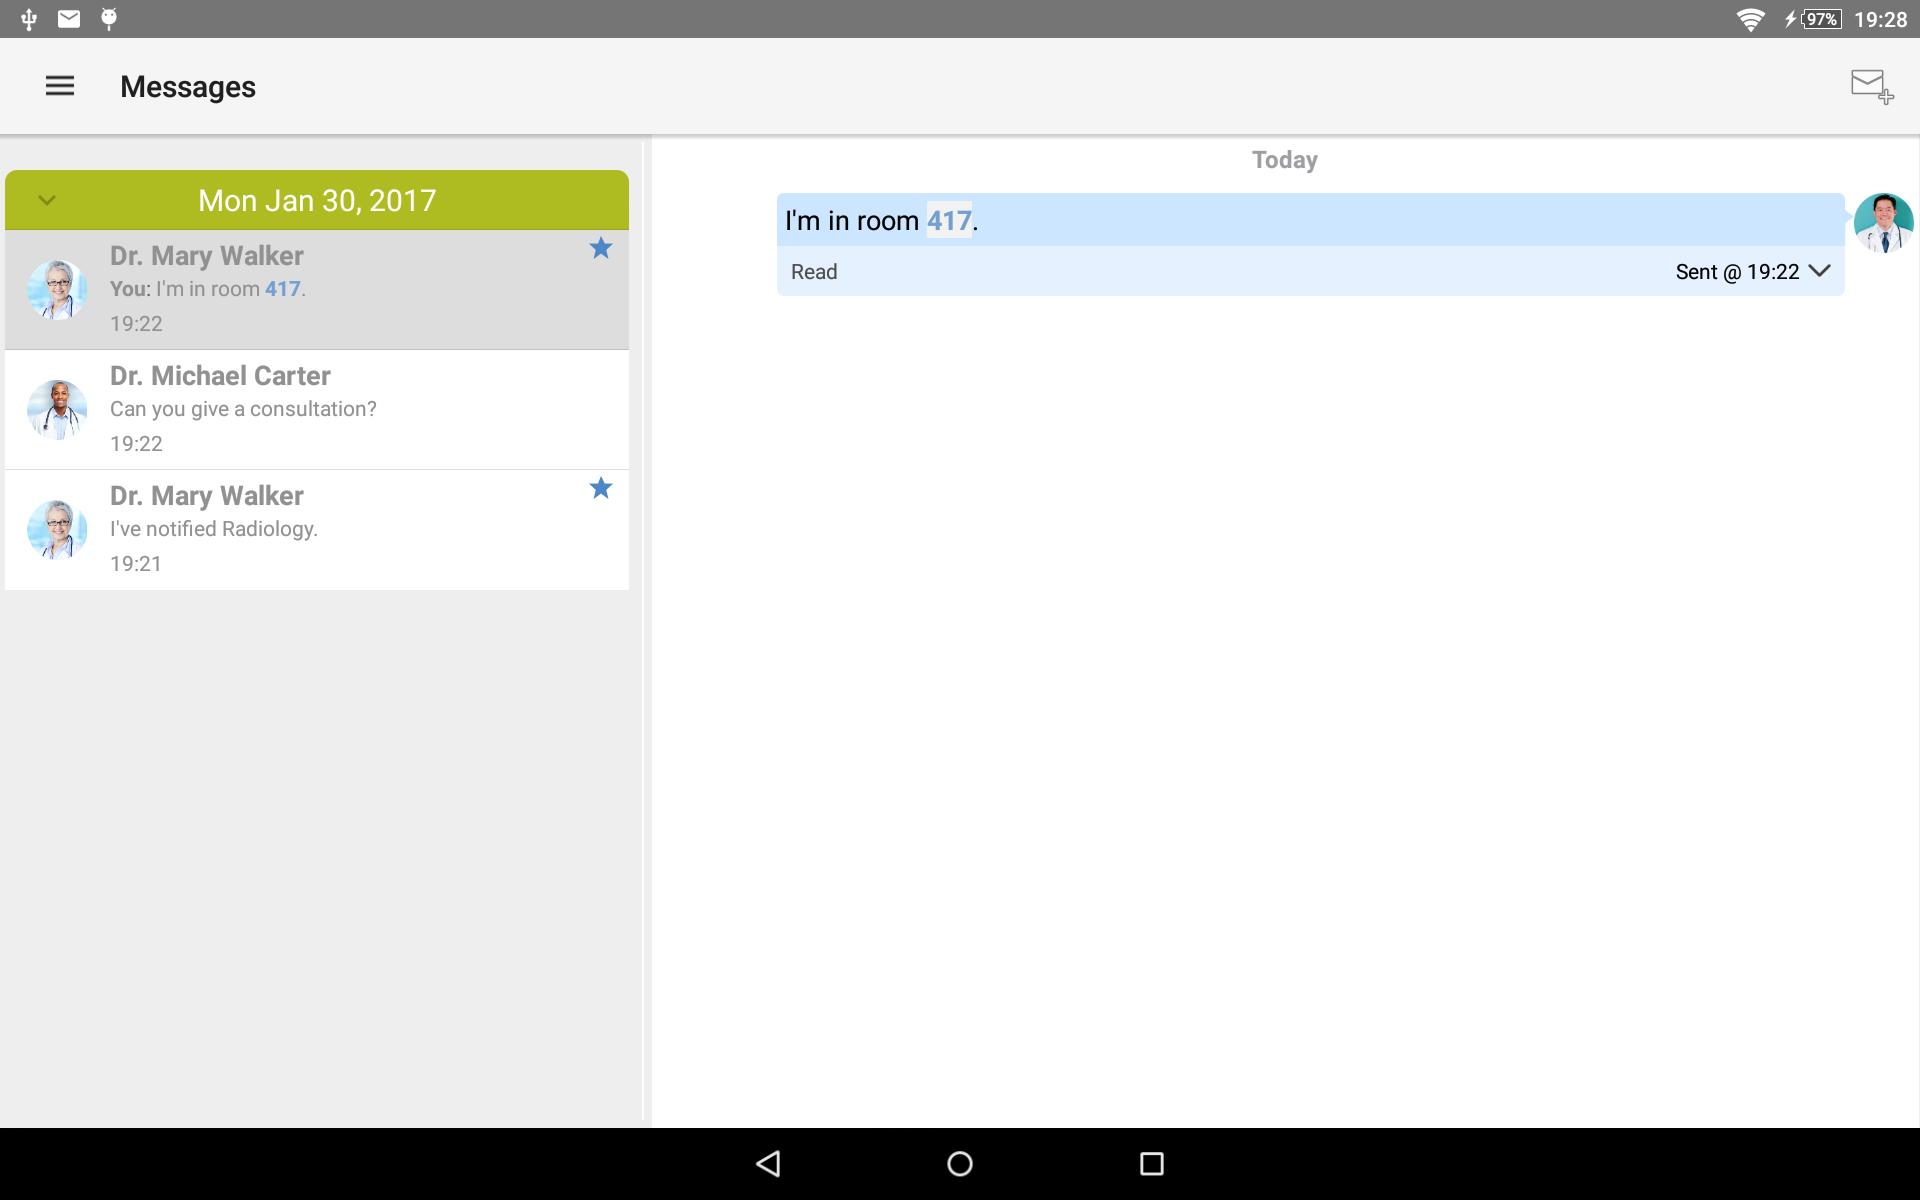Viewport: 1920px width, 1200px height.
Task: Click the Messages title
Action: click(188, 87)
